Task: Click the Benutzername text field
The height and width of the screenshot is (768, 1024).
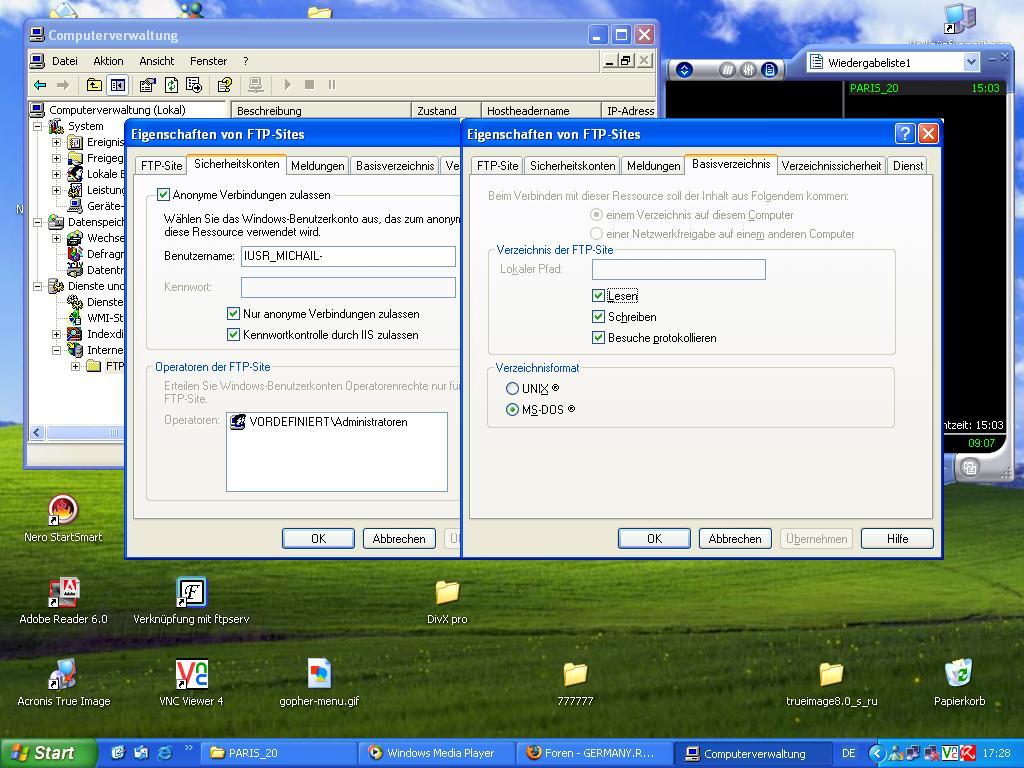Action: pyautogui.click(x=347, y=256)
